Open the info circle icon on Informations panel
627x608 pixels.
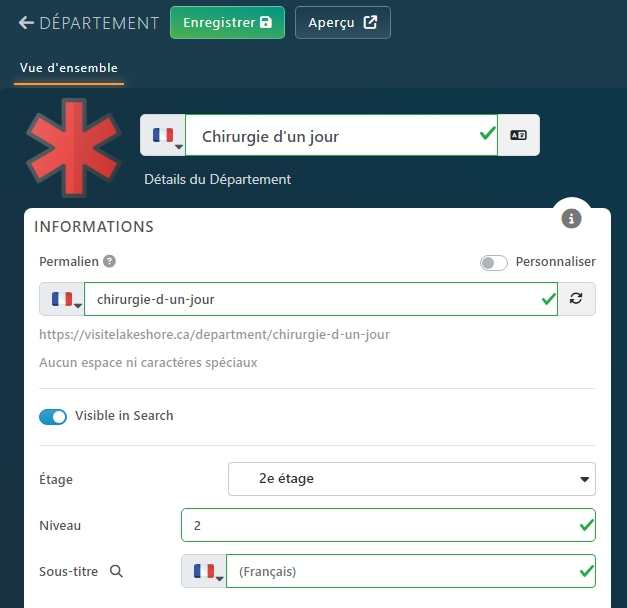[x=572, y=218]
